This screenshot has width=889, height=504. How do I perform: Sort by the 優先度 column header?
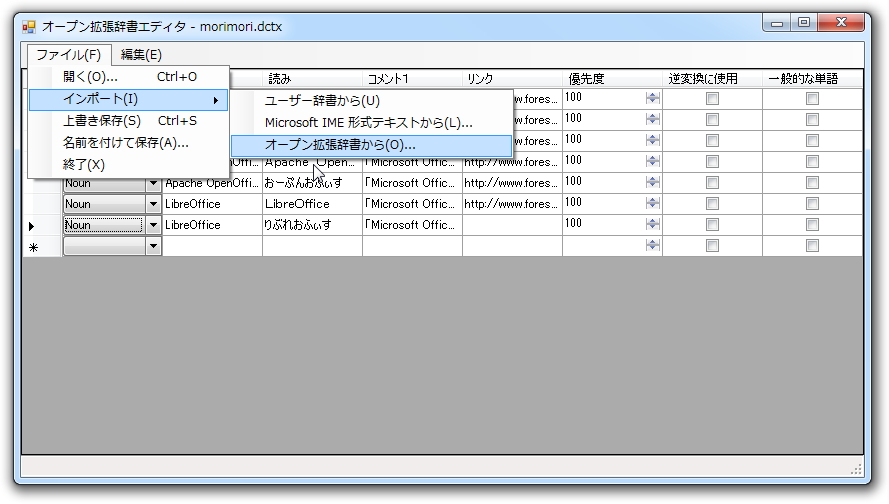pyautogui.click(x=612, y=79)
